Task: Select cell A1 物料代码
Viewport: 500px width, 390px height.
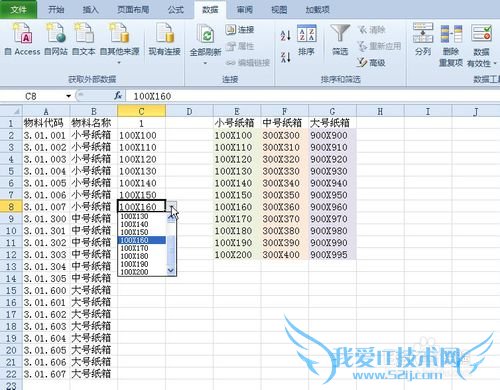Action: 46,123
